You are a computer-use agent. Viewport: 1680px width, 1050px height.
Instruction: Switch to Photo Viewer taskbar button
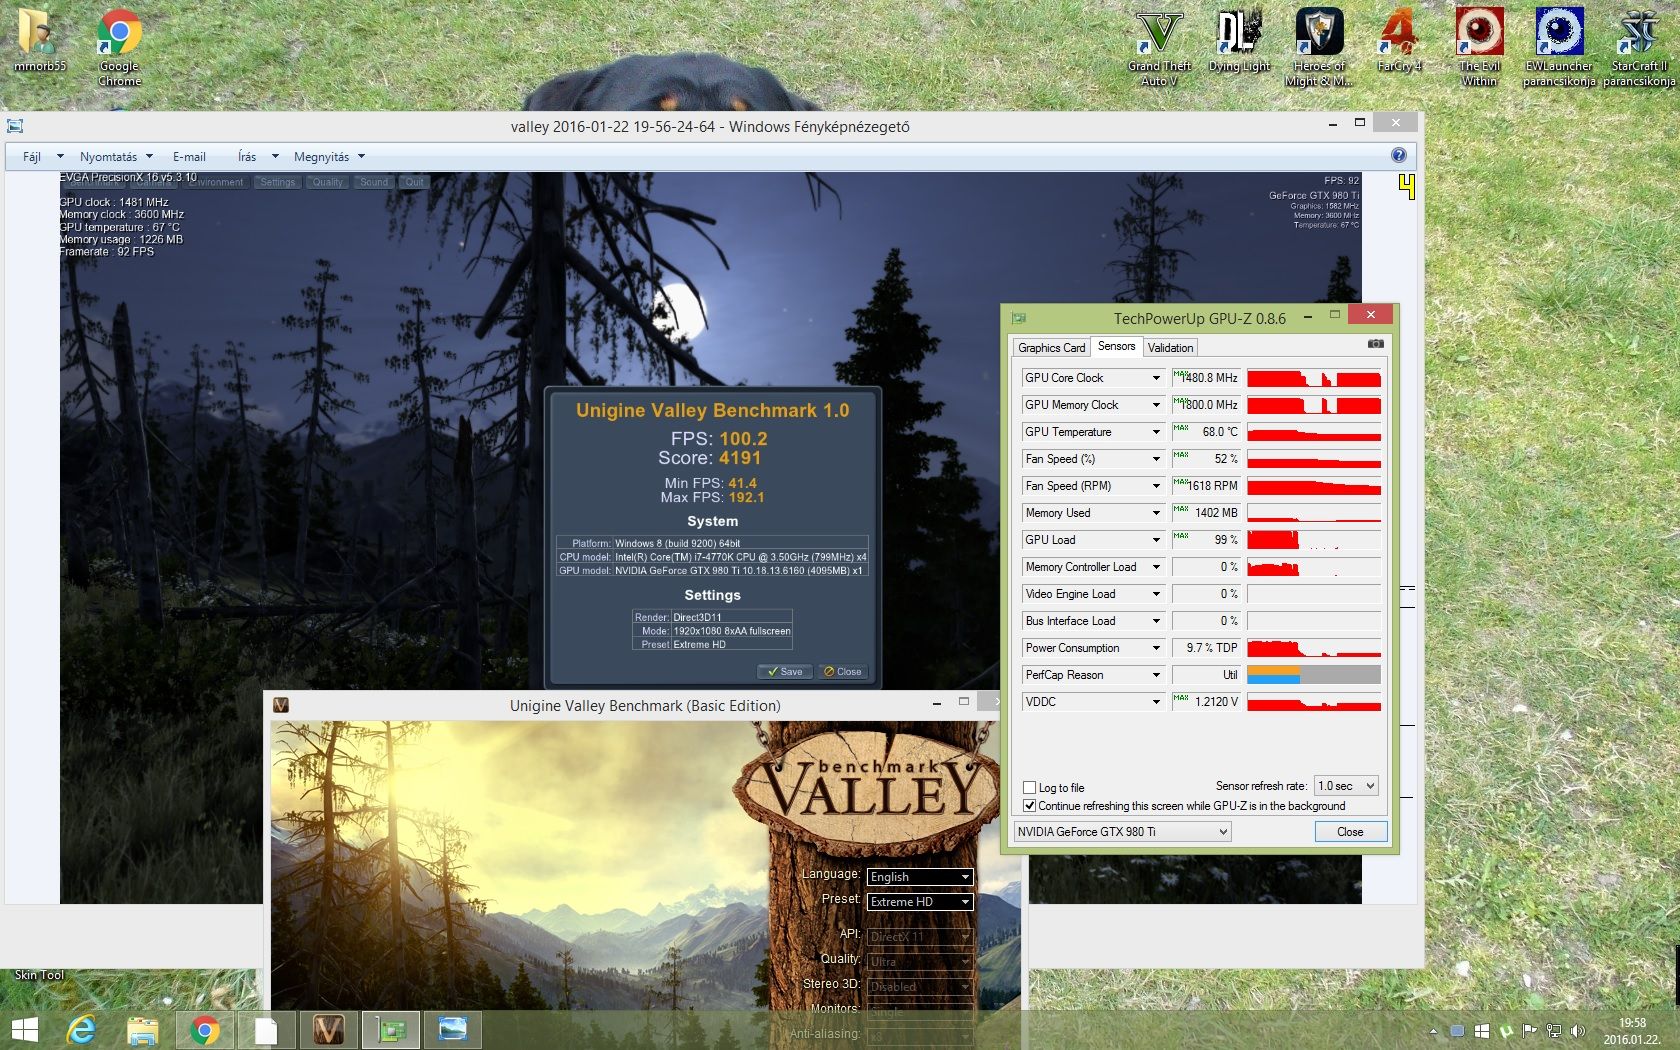pos(453,1030)
